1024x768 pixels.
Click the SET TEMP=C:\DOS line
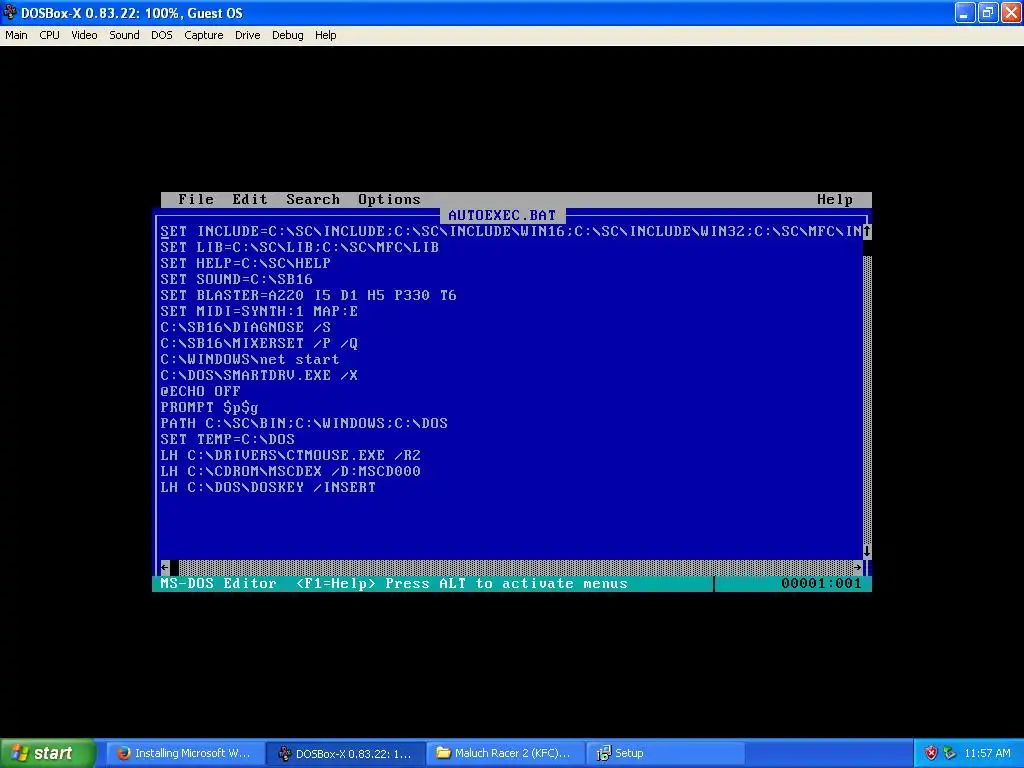[227, 440]
